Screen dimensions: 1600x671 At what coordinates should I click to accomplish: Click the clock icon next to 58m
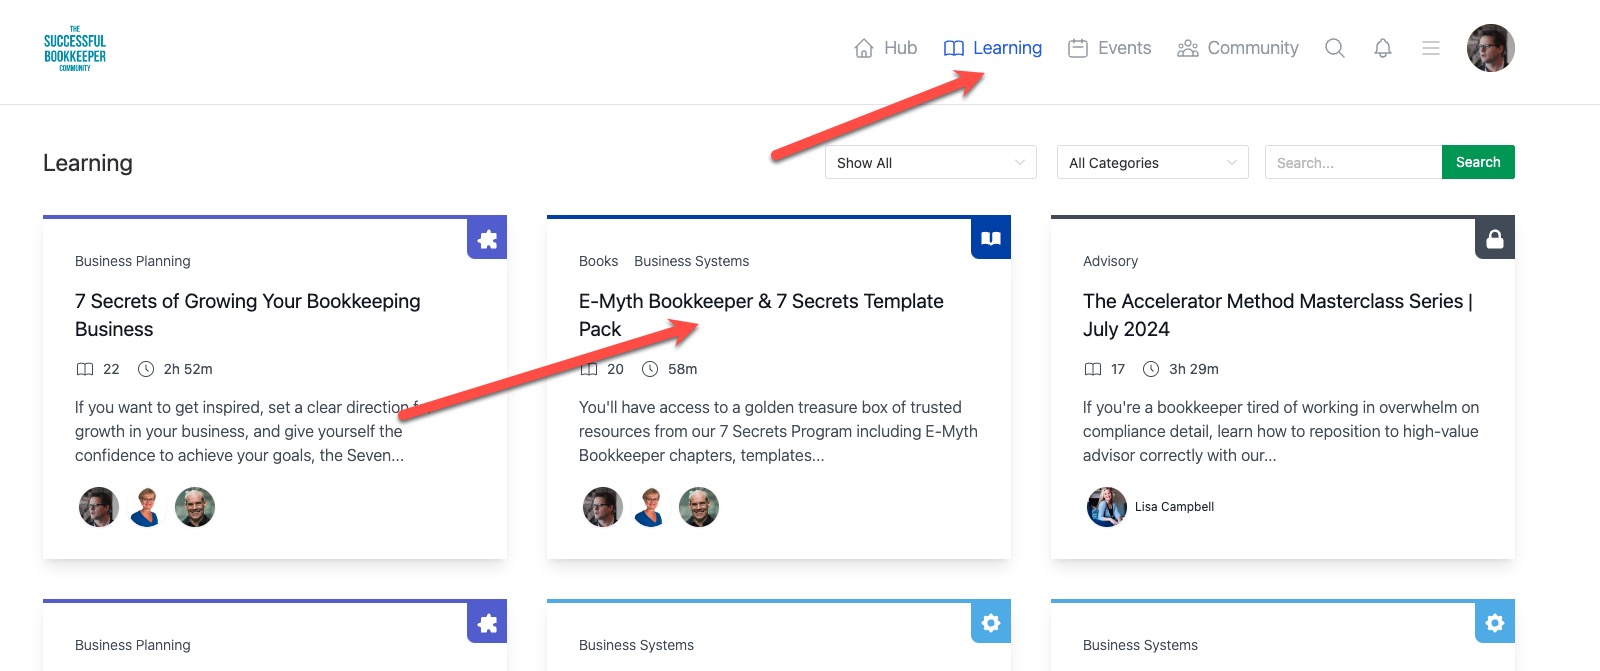(650, 369)
